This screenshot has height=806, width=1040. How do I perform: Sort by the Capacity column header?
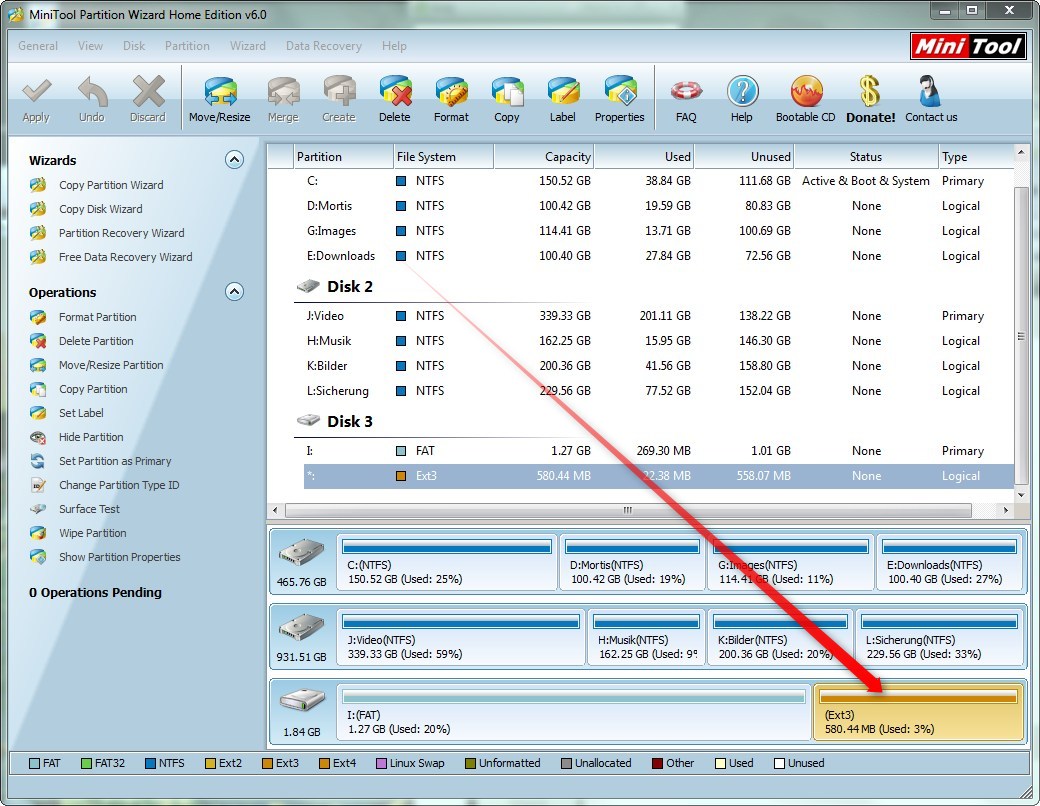(x=544, y=157)
